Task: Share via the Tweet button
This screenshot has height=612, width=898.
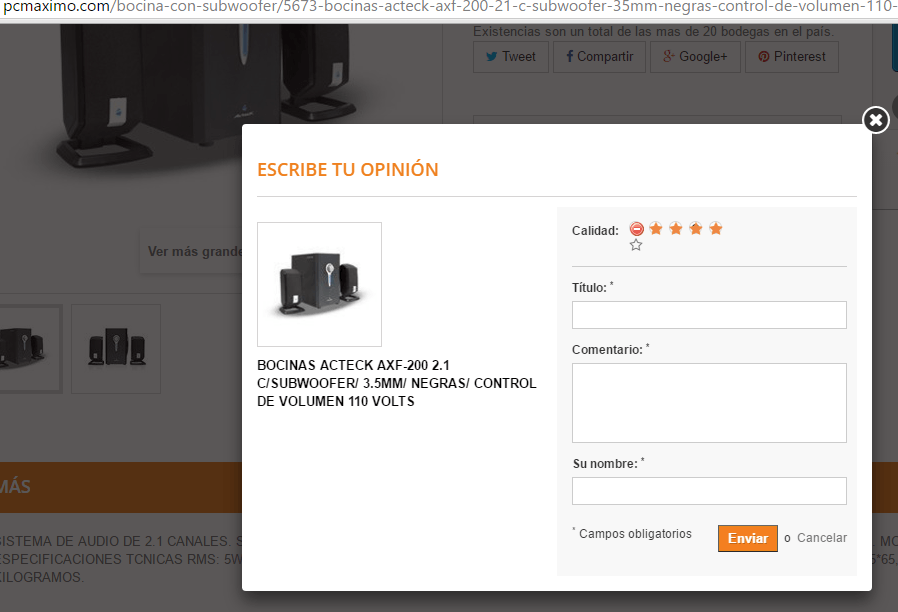Action: coord(511,57)
